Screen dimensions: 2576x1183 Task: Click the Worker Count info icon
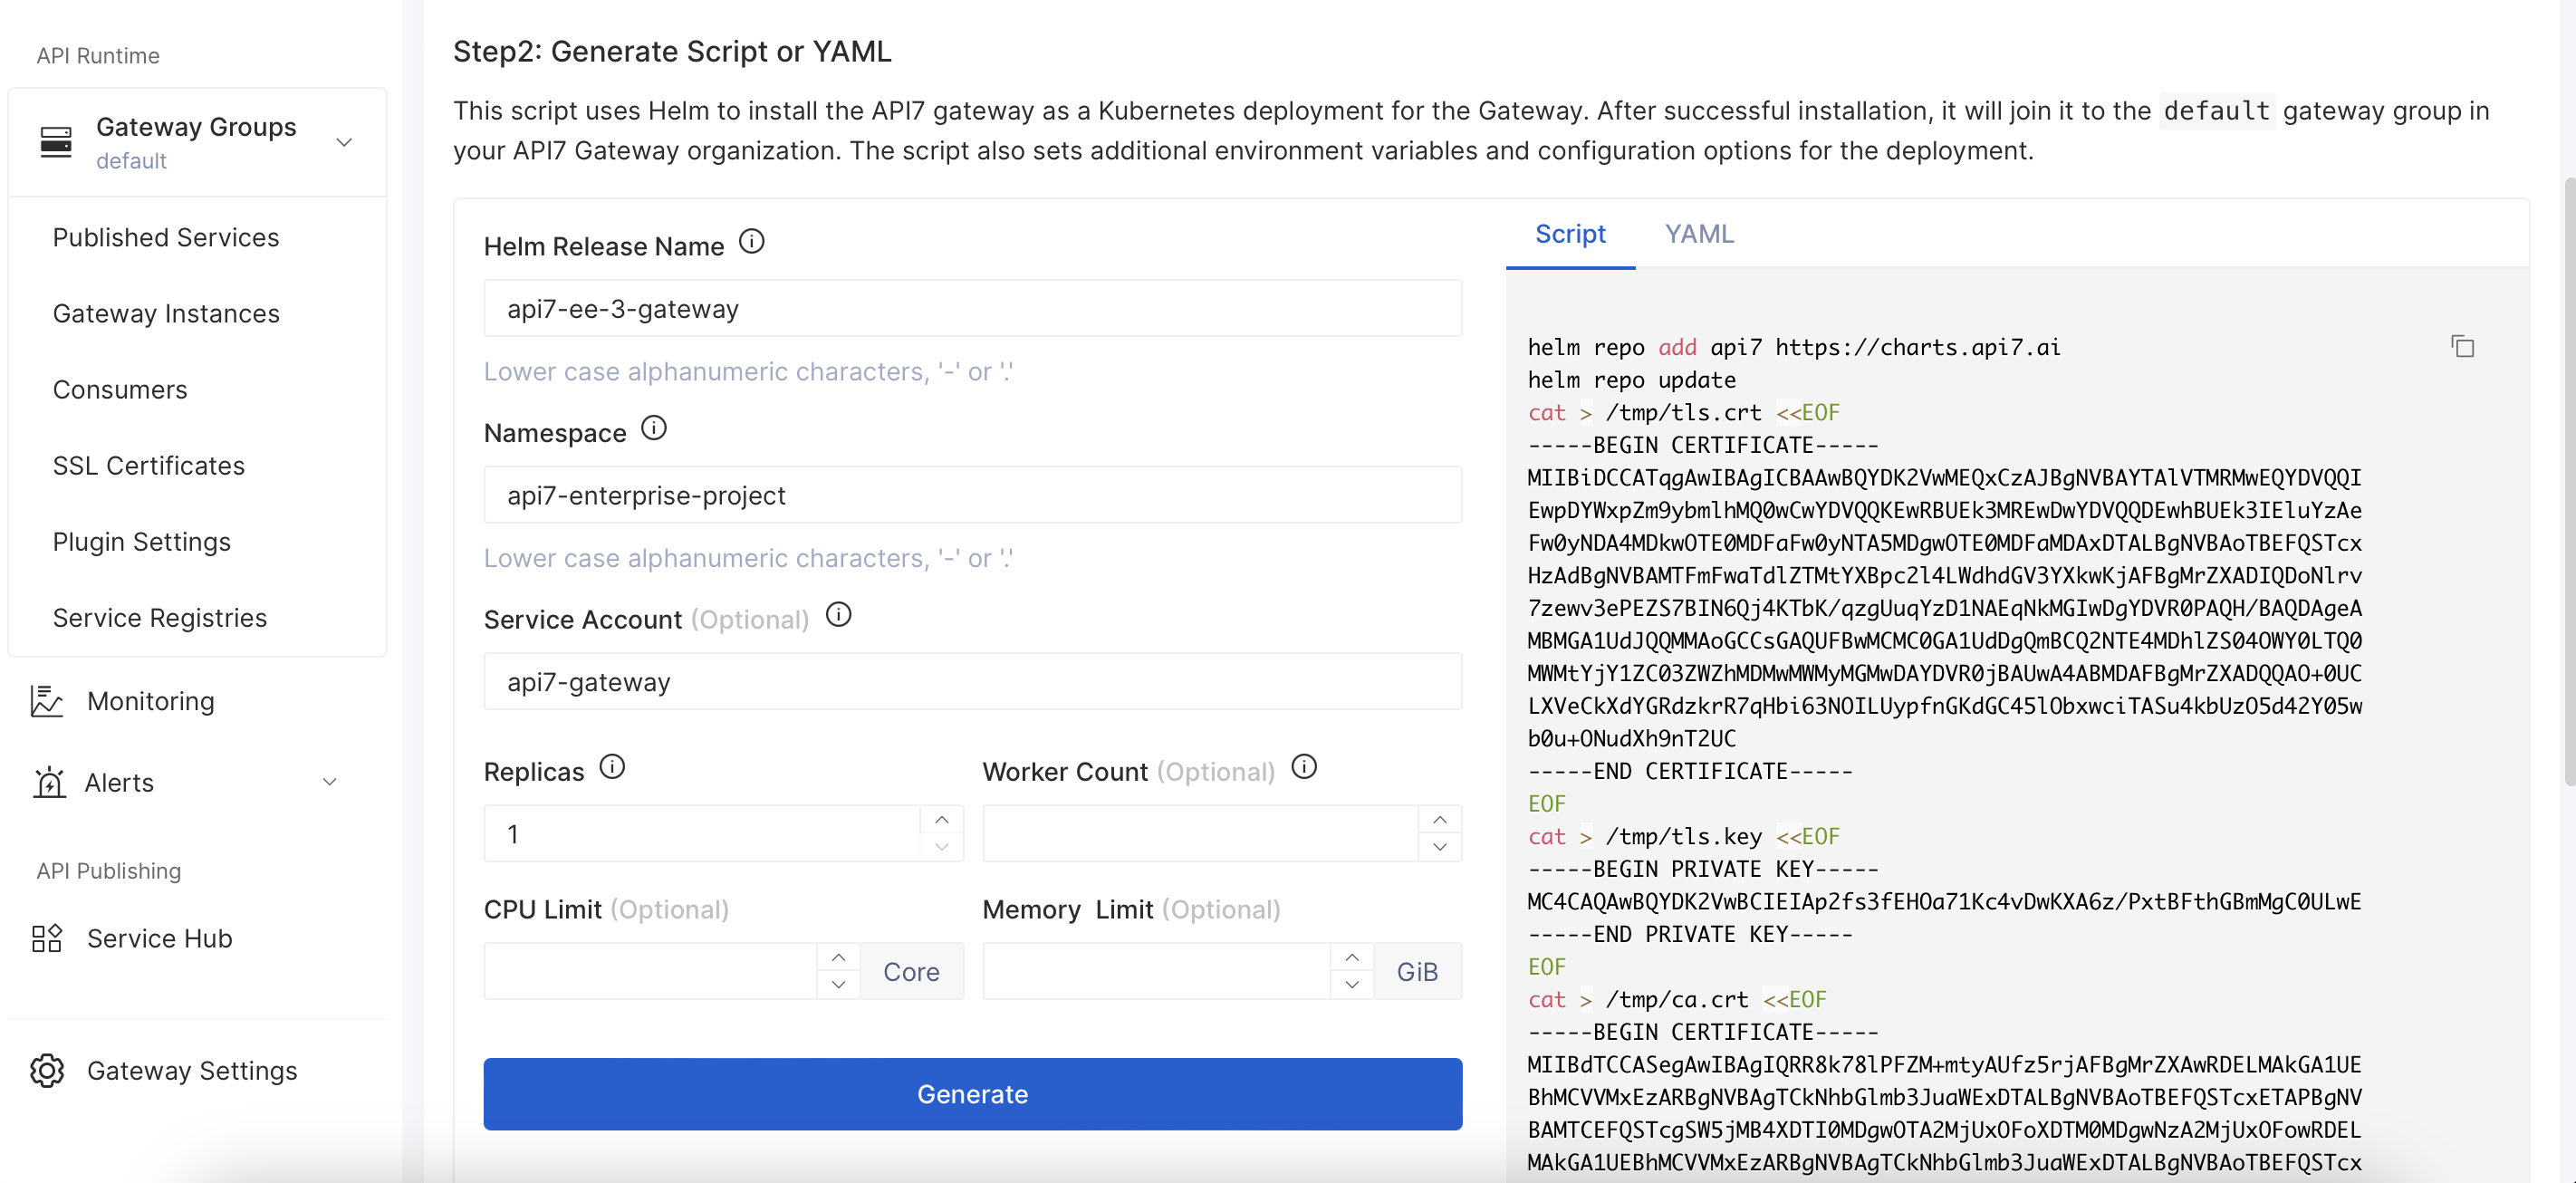(x=1304, y=767)
